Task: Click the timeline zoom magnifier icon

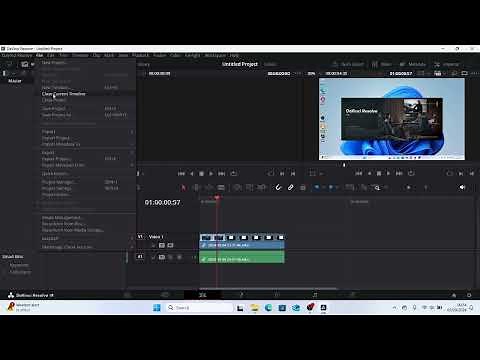Action: point(377,188)
